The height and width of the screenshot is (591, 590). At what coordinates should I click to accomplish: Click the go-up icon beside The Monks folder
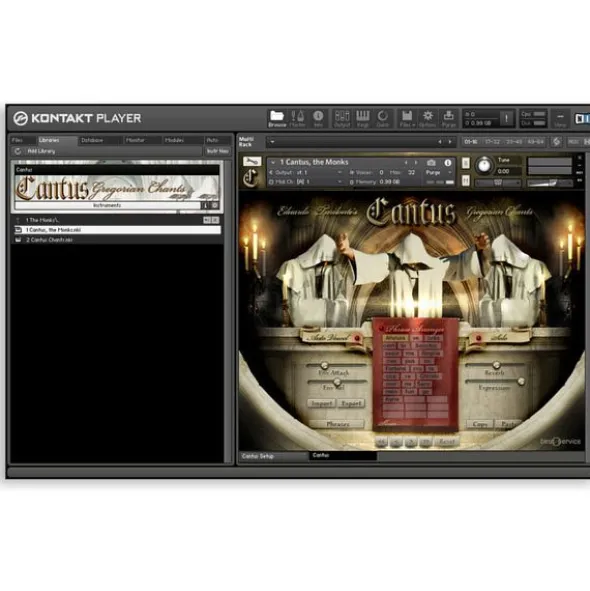(x=18, y=220)
